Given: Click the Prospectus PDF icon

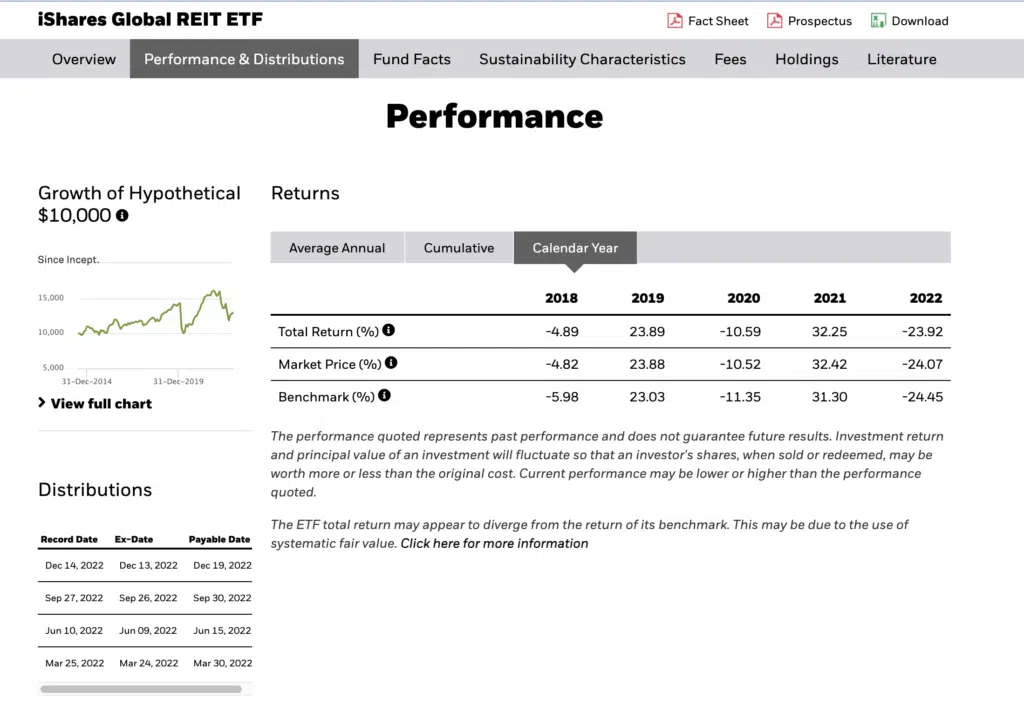Looking at the screenshot, I should 774,21.
